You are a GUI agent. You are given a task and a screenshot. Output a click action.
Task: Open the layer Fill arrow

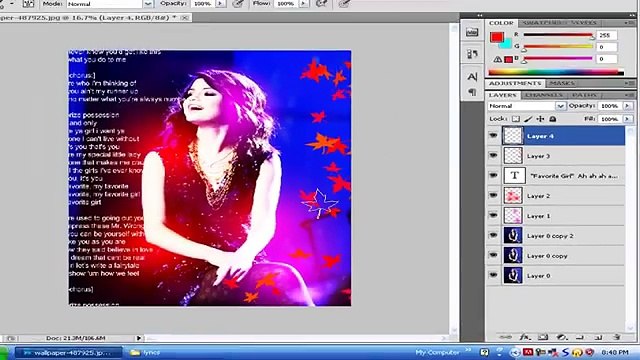(x=628, y=119)
